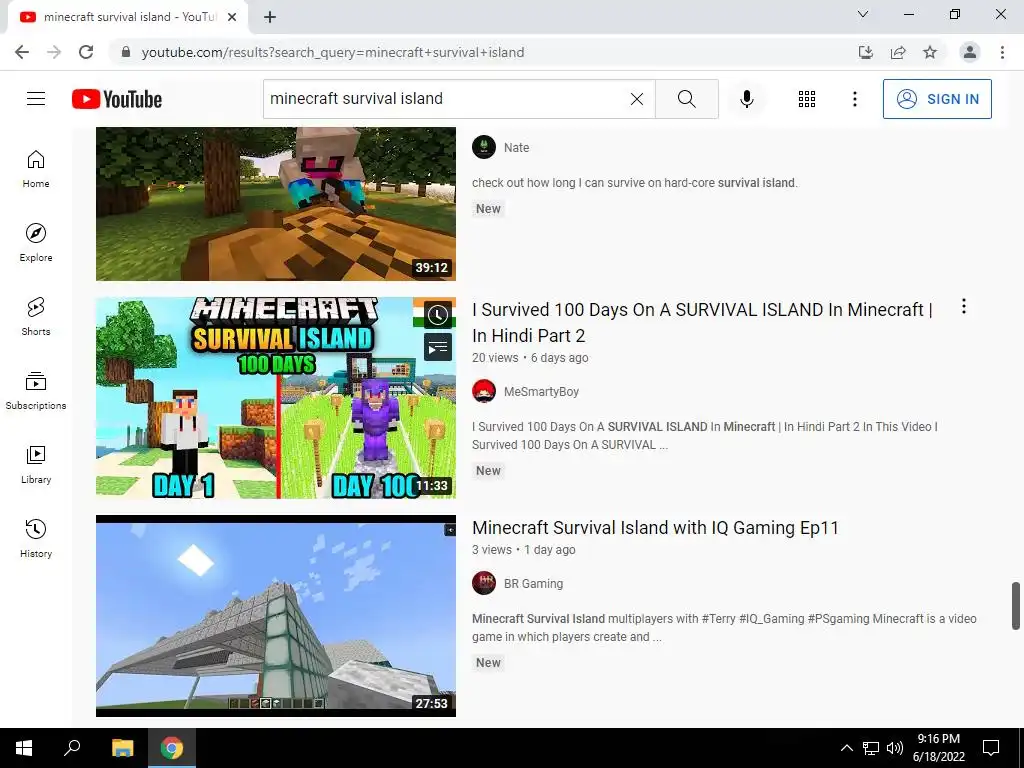The height and width of the screenshot is (768, 1024).
Task: Open YouTube settings three-dot menu
Action: (854, 99)
